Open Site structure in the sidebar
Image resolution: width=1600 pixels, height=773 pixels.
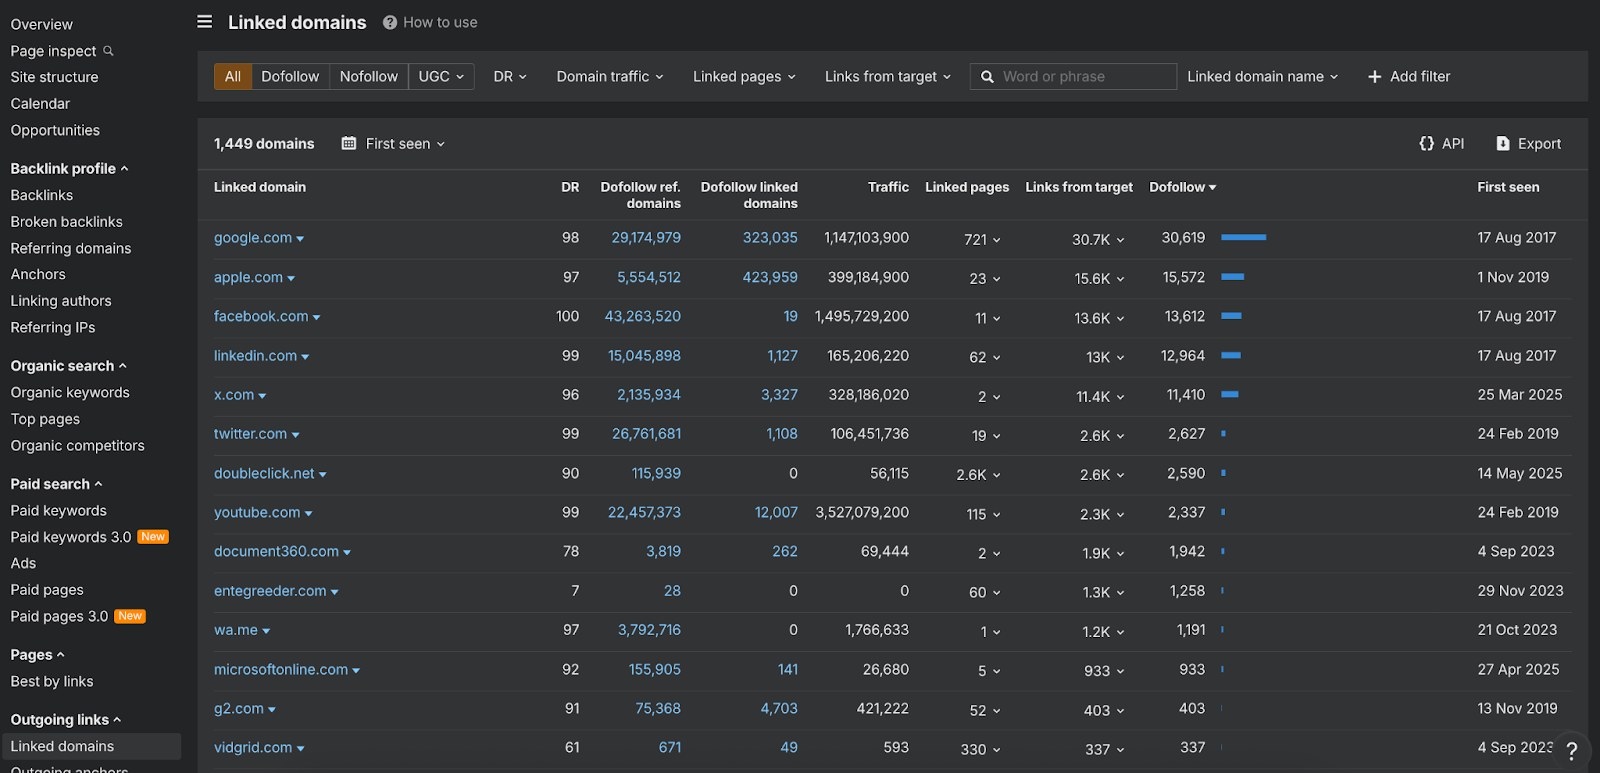coord(55,77)
